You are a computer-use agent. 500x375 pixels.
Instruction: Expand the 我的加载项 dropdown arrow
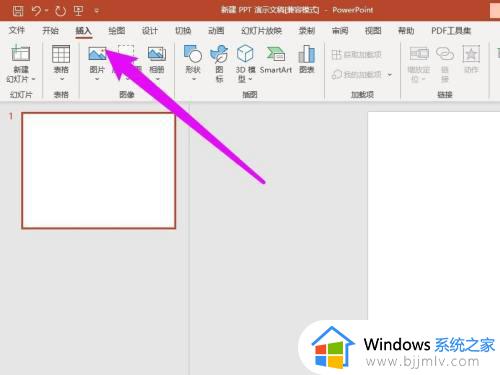point(389,75)
